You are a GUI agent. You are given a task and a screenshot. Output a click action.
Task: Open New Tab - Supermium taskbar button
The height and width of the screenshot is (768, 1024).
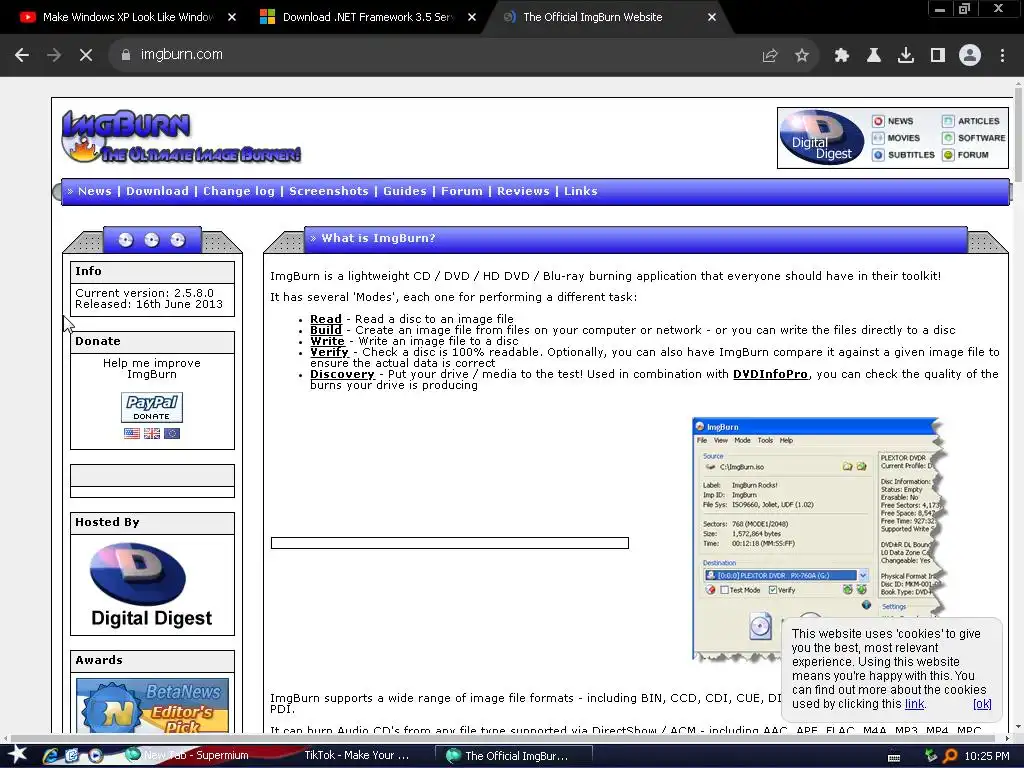coord(187,756)
